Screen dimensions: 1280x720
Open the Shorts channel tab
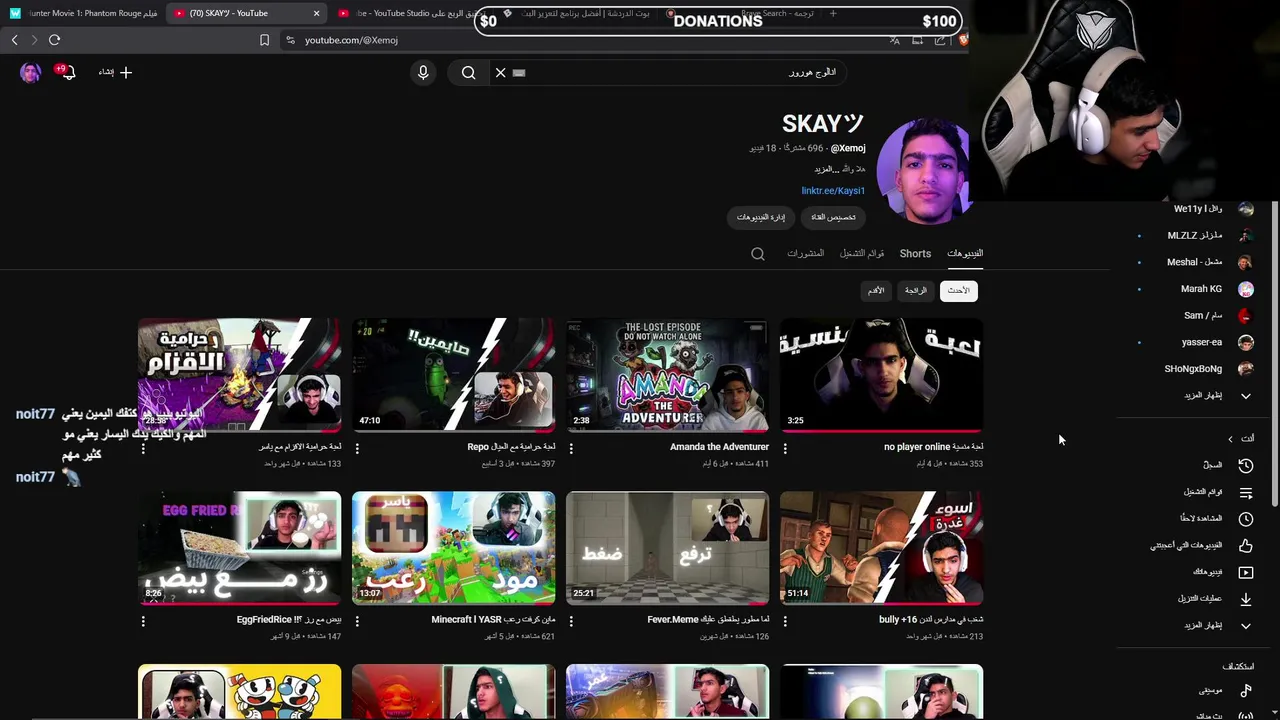[x=915, y=254]
